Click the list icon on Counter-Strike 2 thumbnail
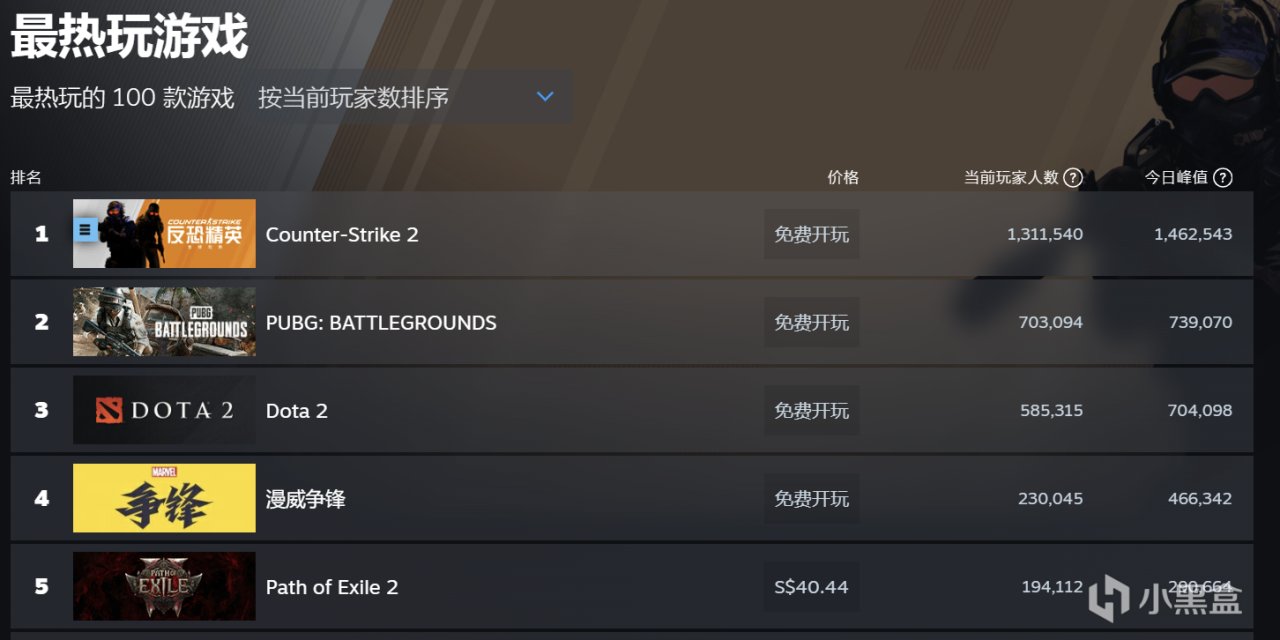1280x640 pixels. click(x=86, y=231)
